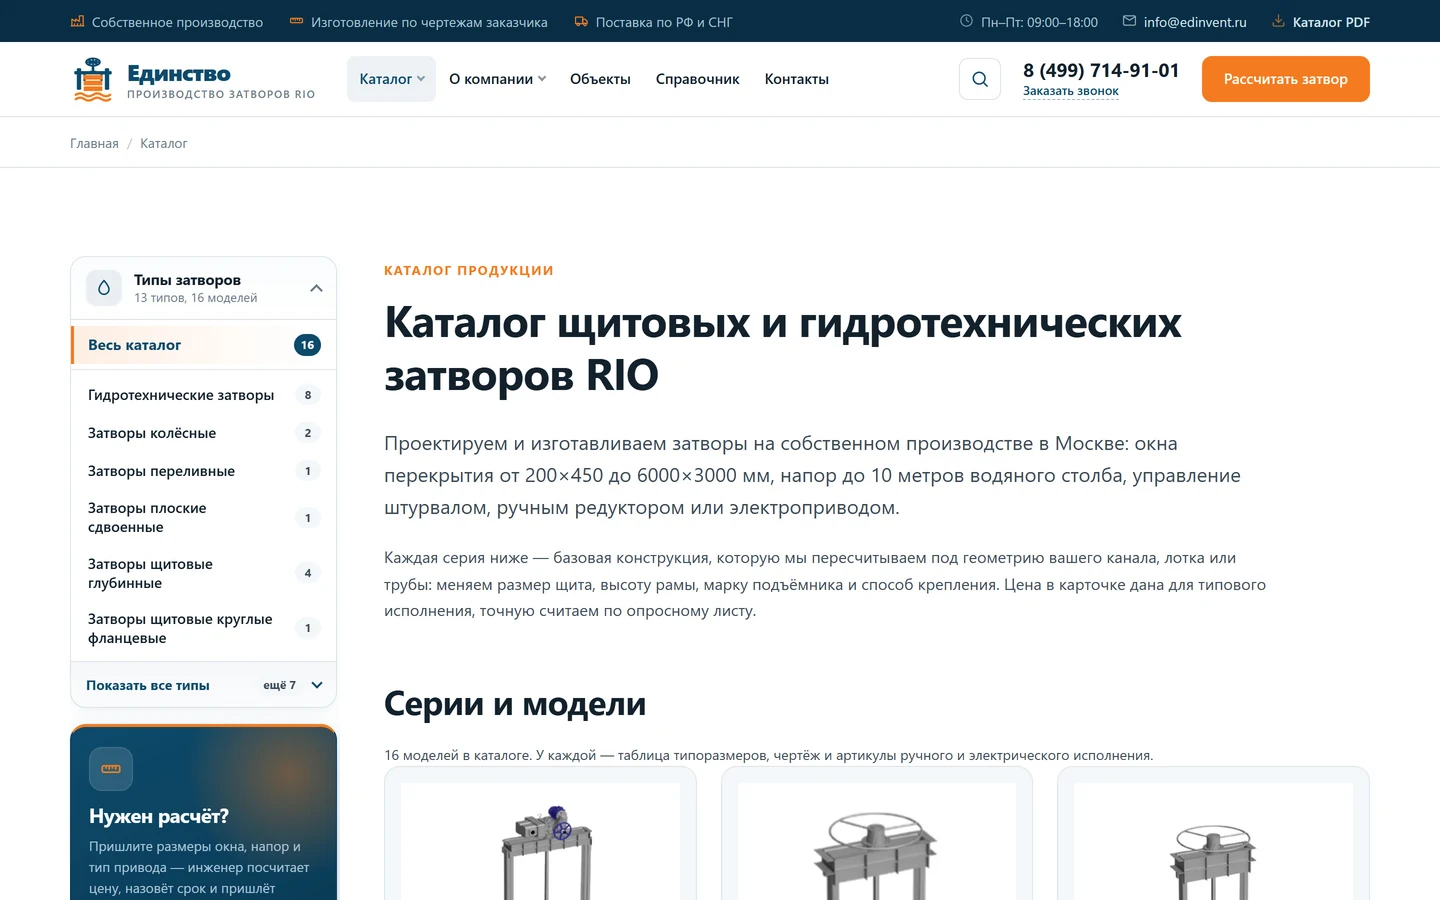Click the Серии и модели heading
This screenshot has height=900, width=1440.
pyautogui.click(x=515, y=704)
